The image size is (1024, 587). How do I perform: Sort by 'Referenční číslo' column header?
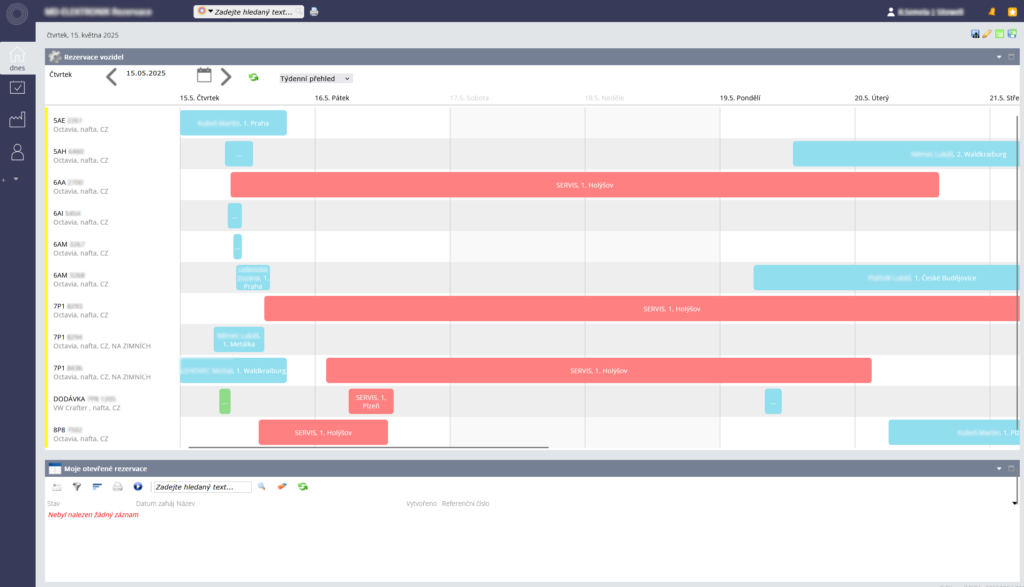coord(466,504)
